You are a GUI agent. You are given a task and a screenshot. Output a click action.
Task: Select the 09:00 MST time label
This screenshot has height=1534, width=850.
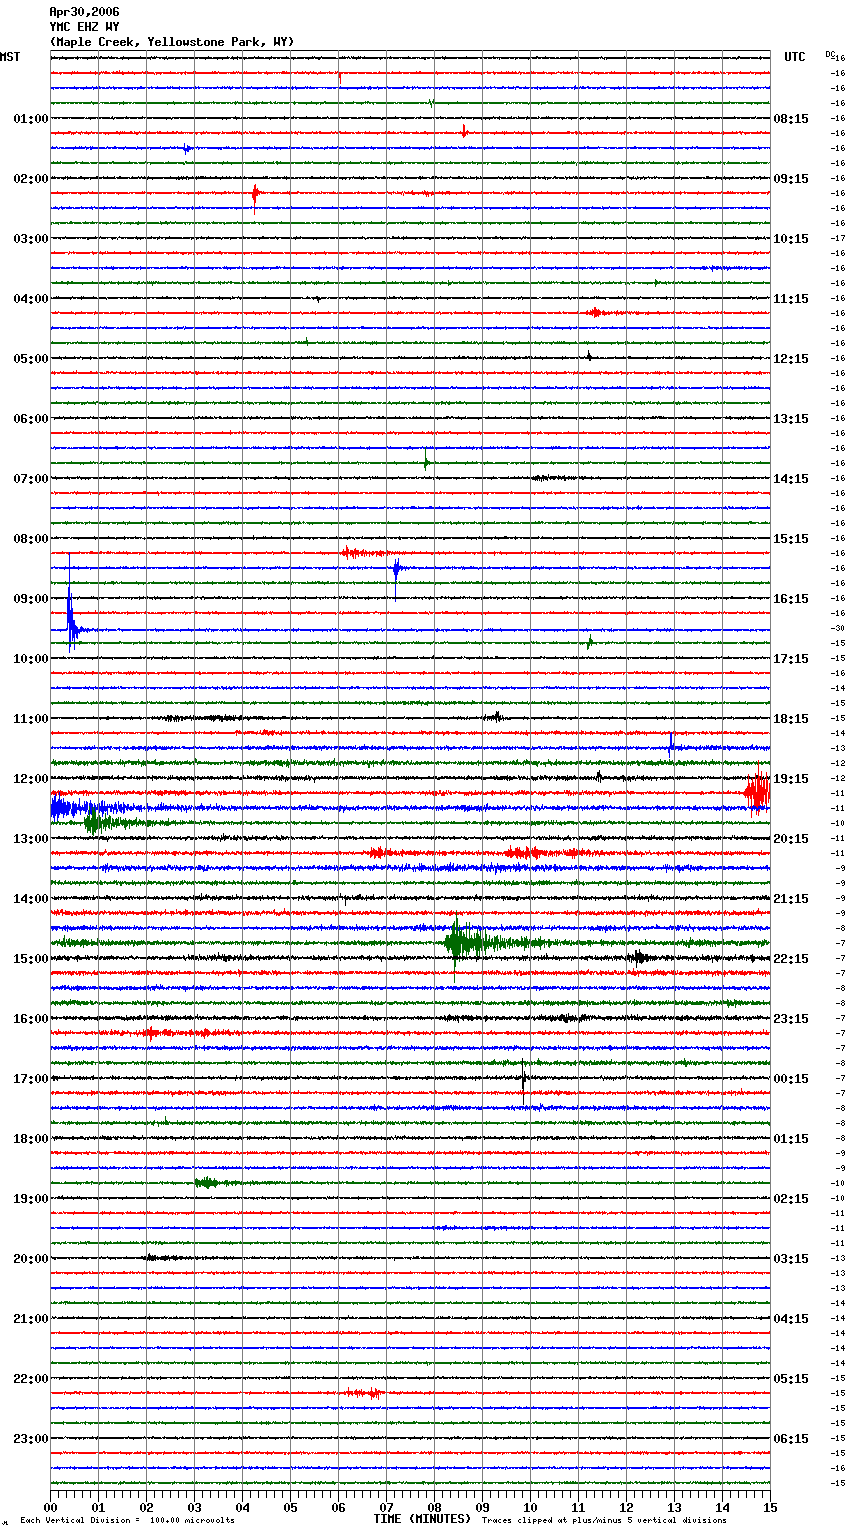[x=30, y=599]
